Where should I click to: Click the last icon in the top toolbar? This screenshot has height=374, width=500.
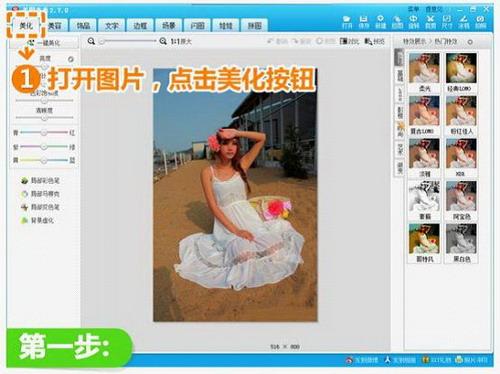coord(480,22)
